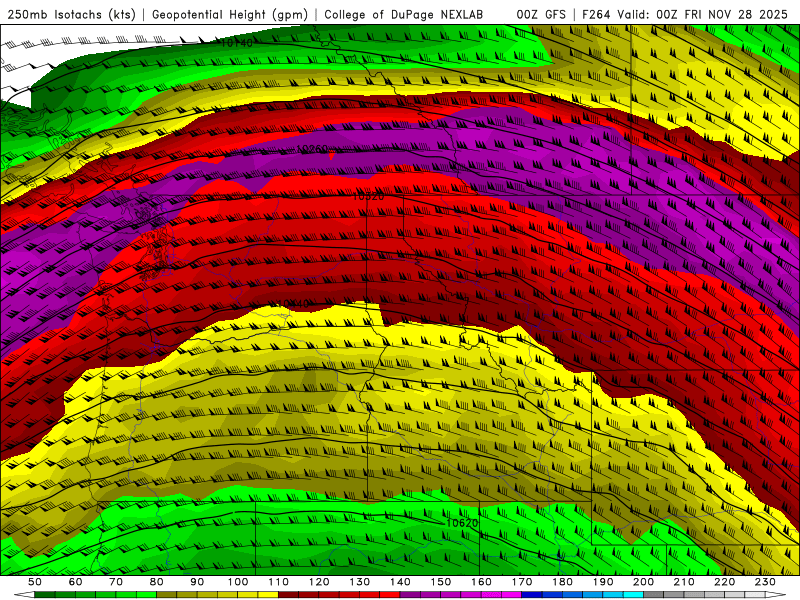Click the legend value 210
The image size is (800, 600).
[684, 582]
